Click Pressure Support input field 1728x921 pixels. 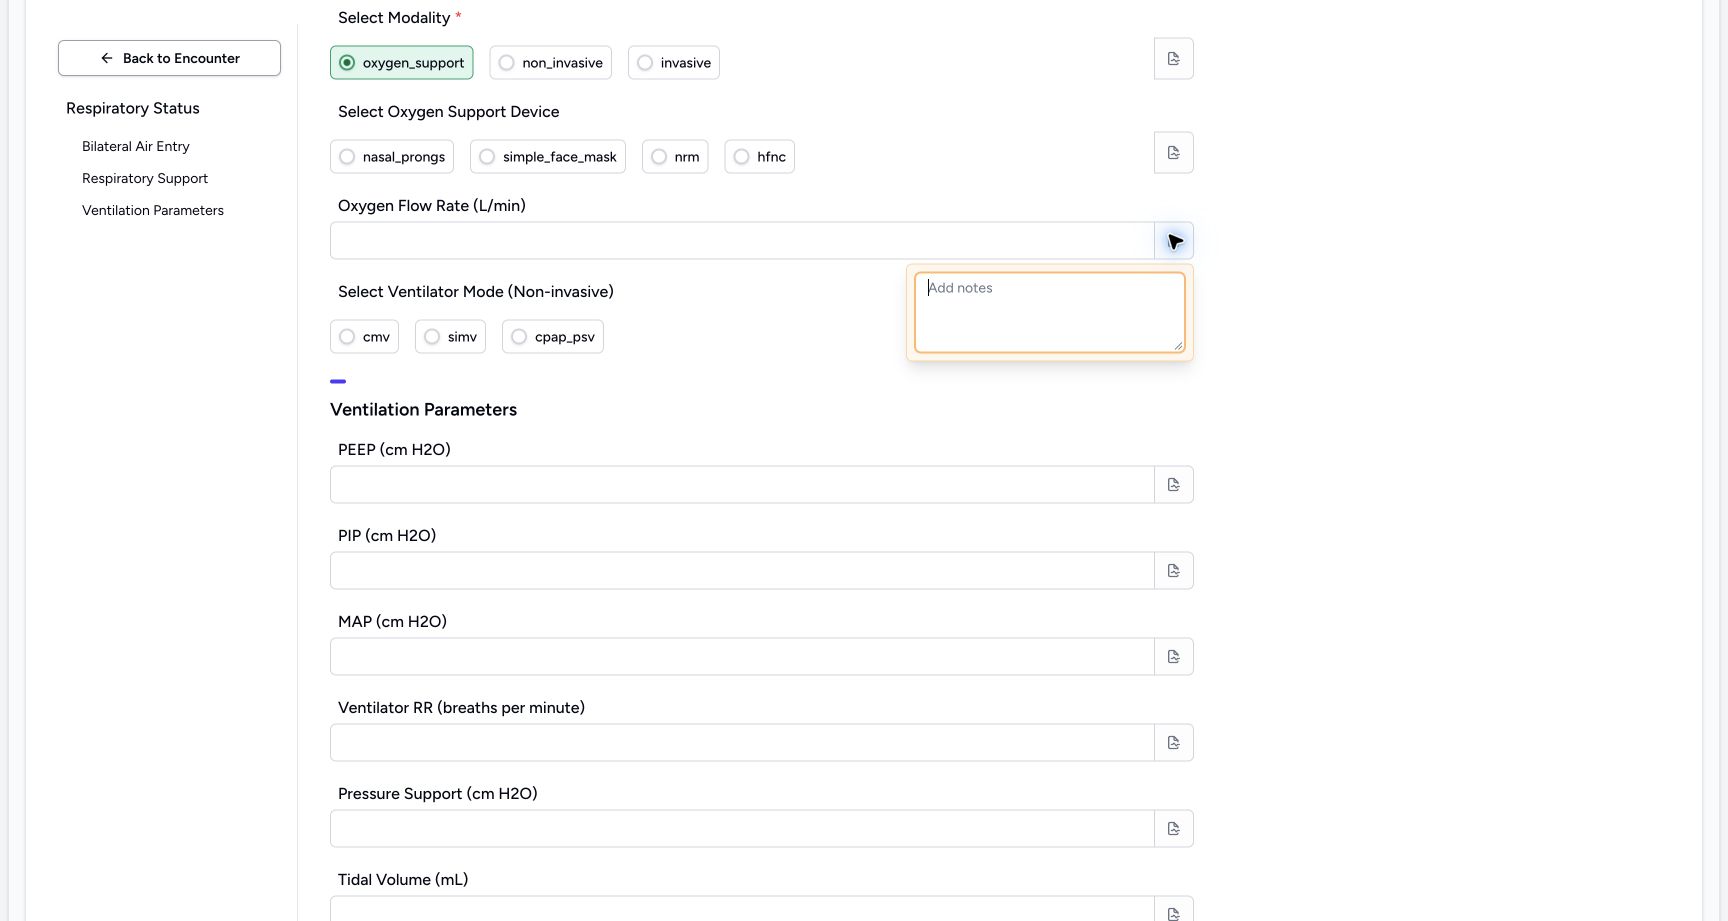click(742, 829)
